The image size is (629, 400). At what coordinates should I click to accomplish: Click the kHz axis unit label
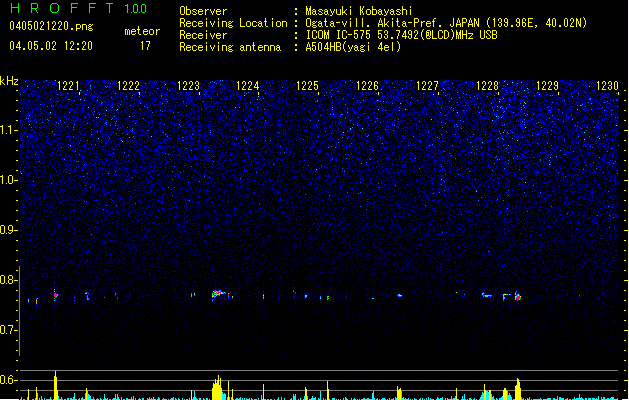tap(9, 81)
